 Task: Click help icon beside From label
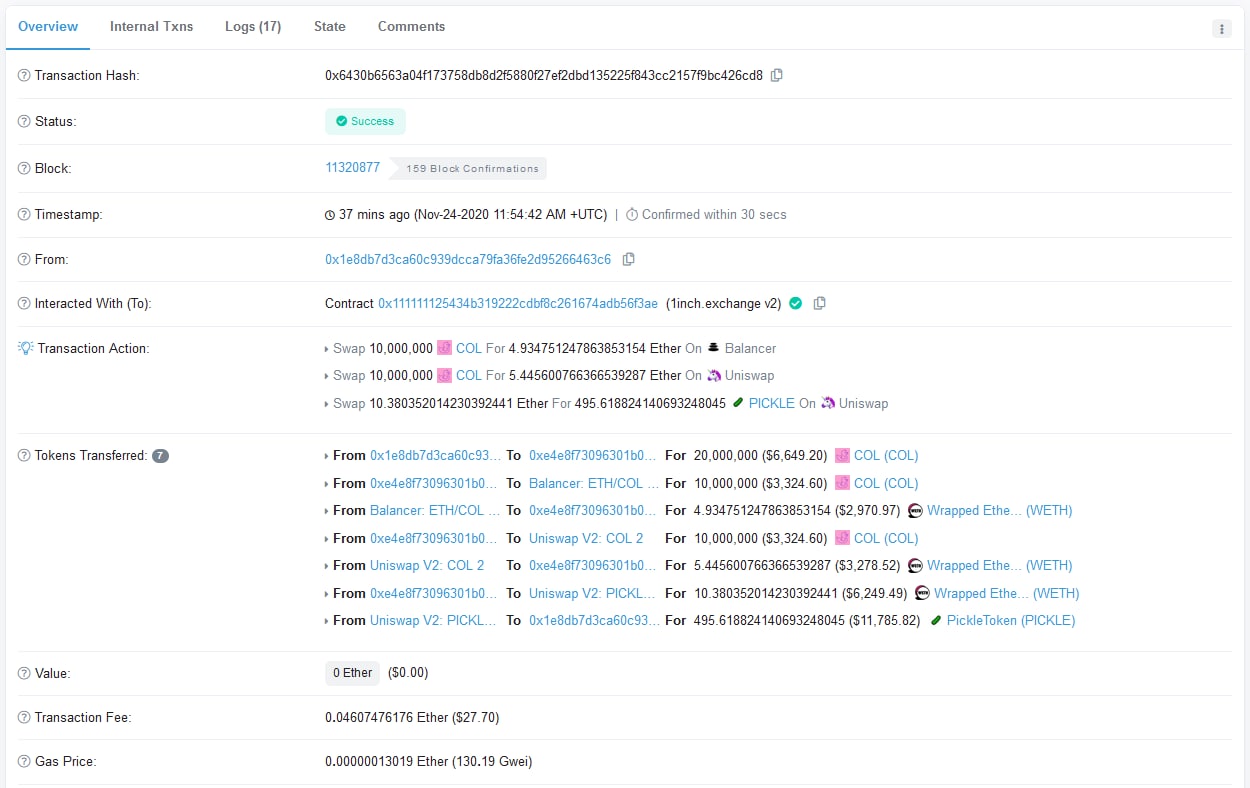[24, 260]
